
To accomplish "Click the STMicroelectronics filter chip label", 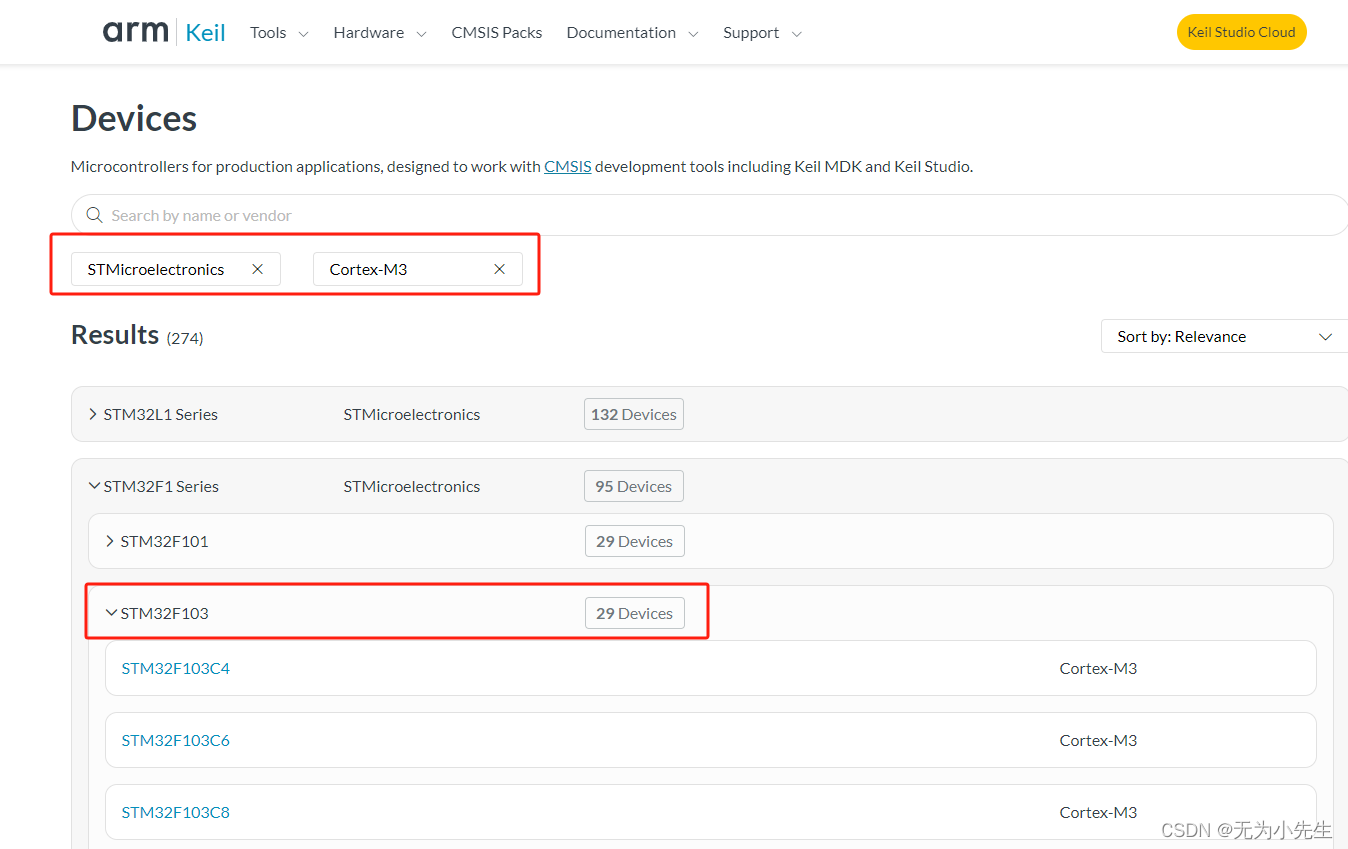I will pos(156,269).
